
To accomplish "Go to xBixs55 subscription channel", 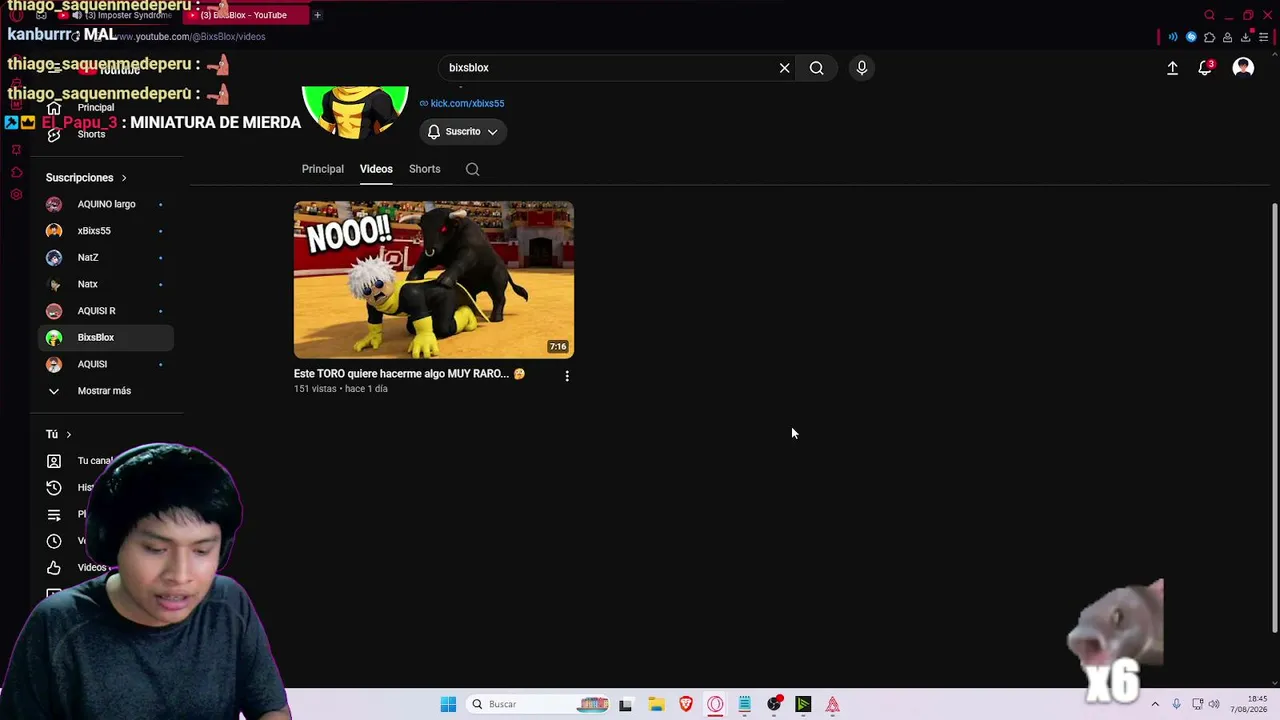I will 105,231.
